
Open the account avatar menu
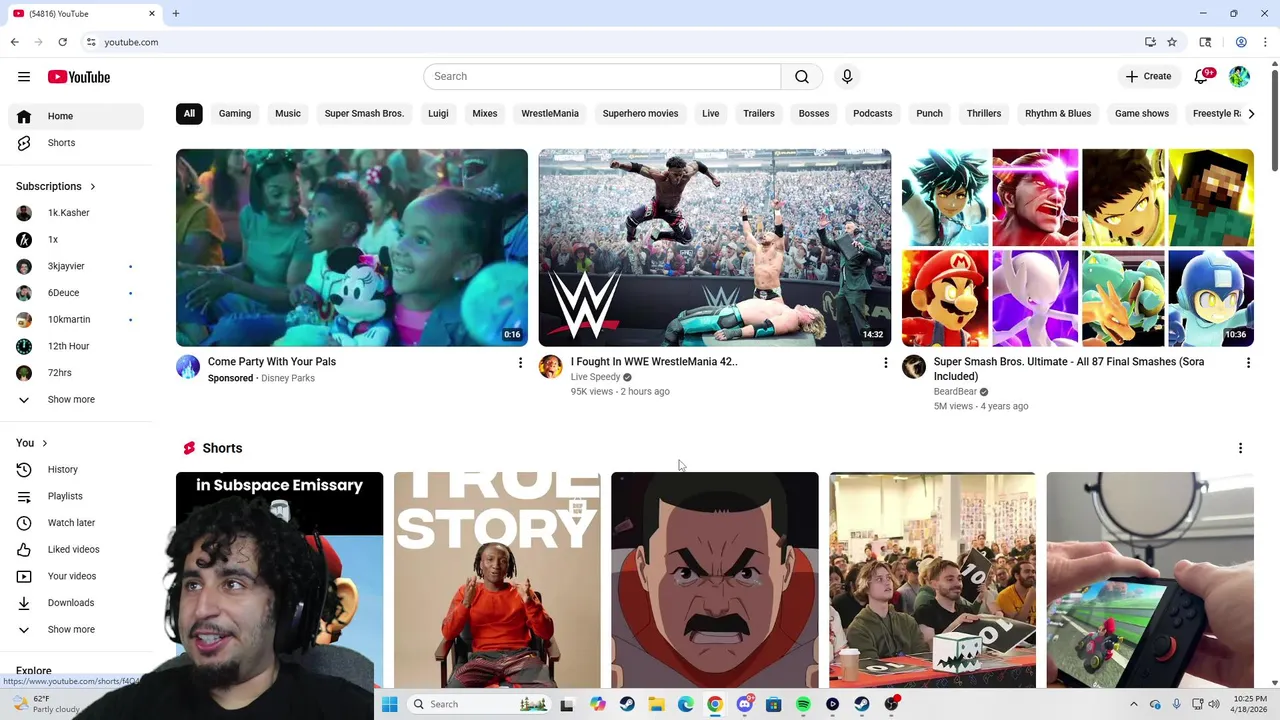tap(1239, 77)
